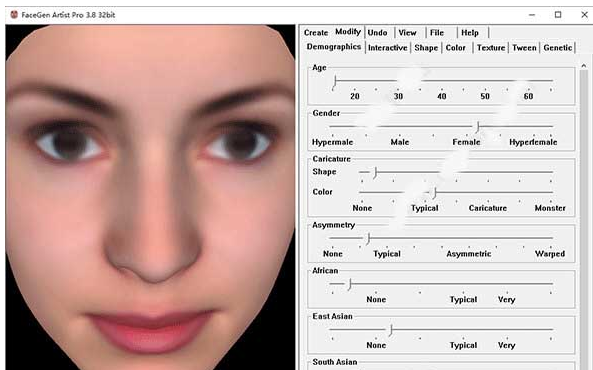Open the File tab
The image size is (593, 370).
click(x=437, y=33)
